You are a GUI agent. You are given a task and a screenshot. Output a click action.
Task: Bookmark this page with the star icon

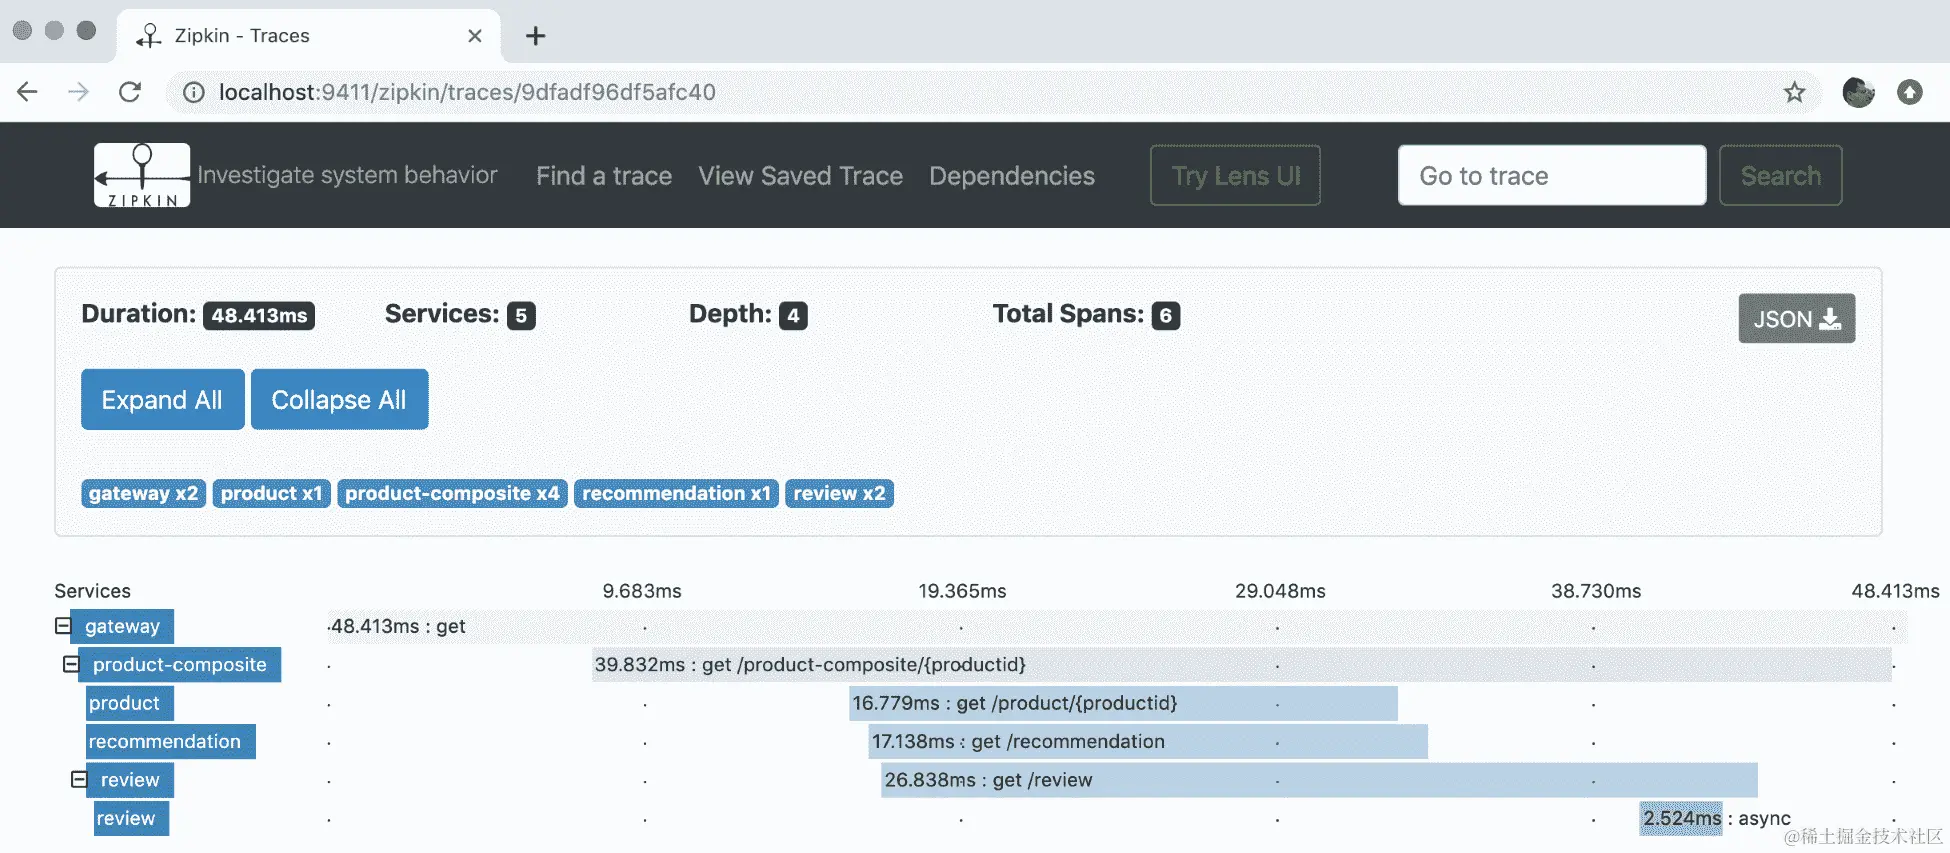[1795, 92]
